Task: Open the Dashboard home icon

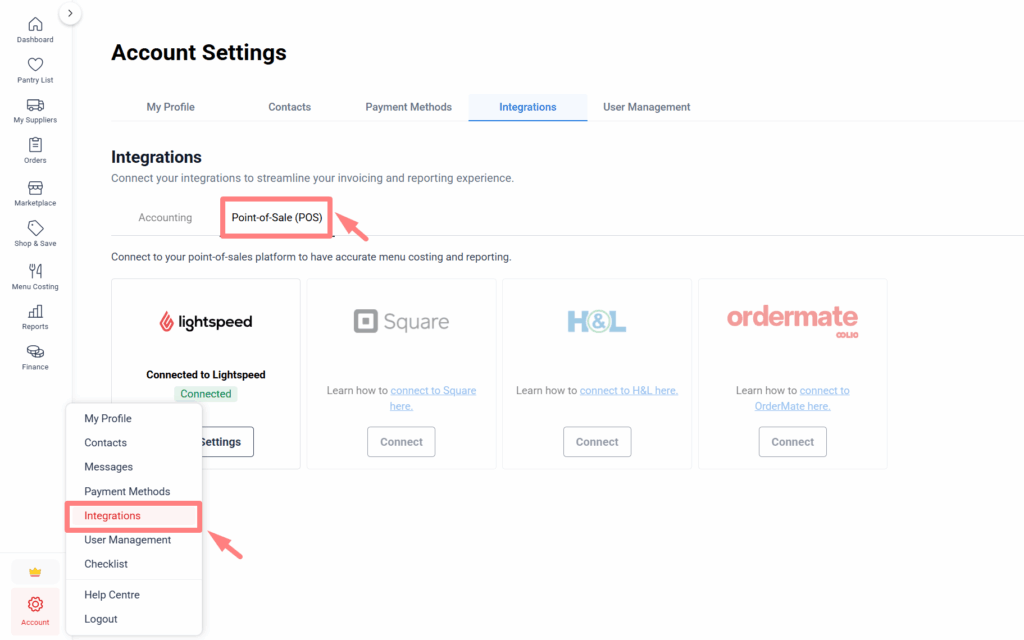Action: (35, 24)
